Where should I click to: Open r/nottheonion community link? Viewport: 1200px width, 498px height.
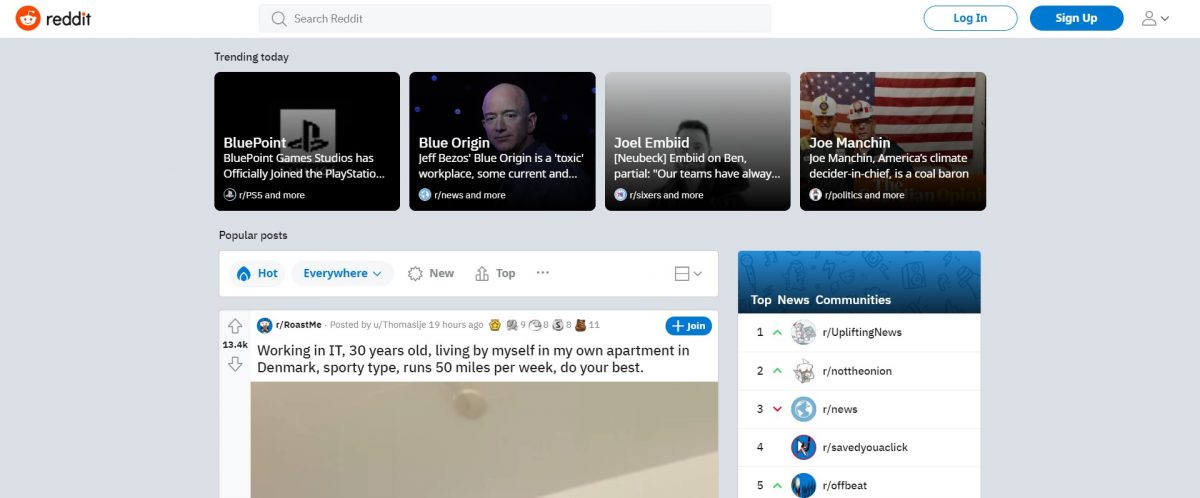click(857, 371)
